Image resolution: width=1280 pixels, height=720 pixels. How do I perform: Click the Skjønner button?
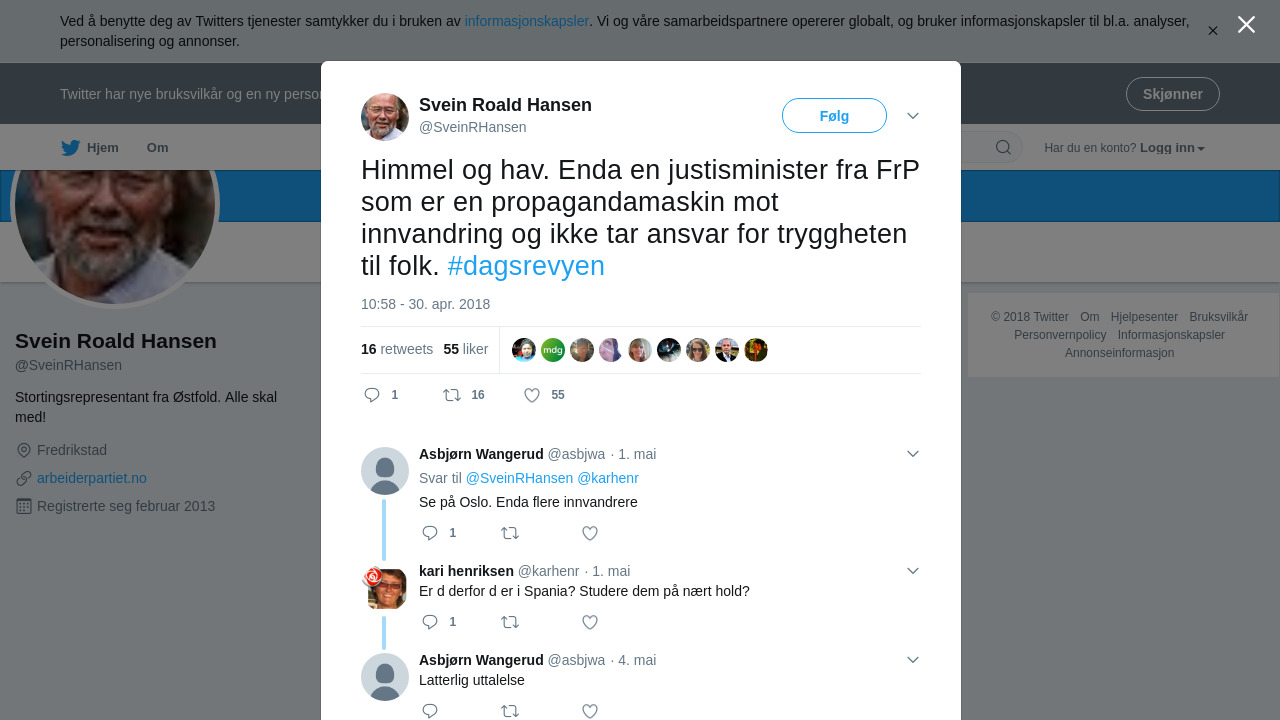click(x=1172, y=94)
